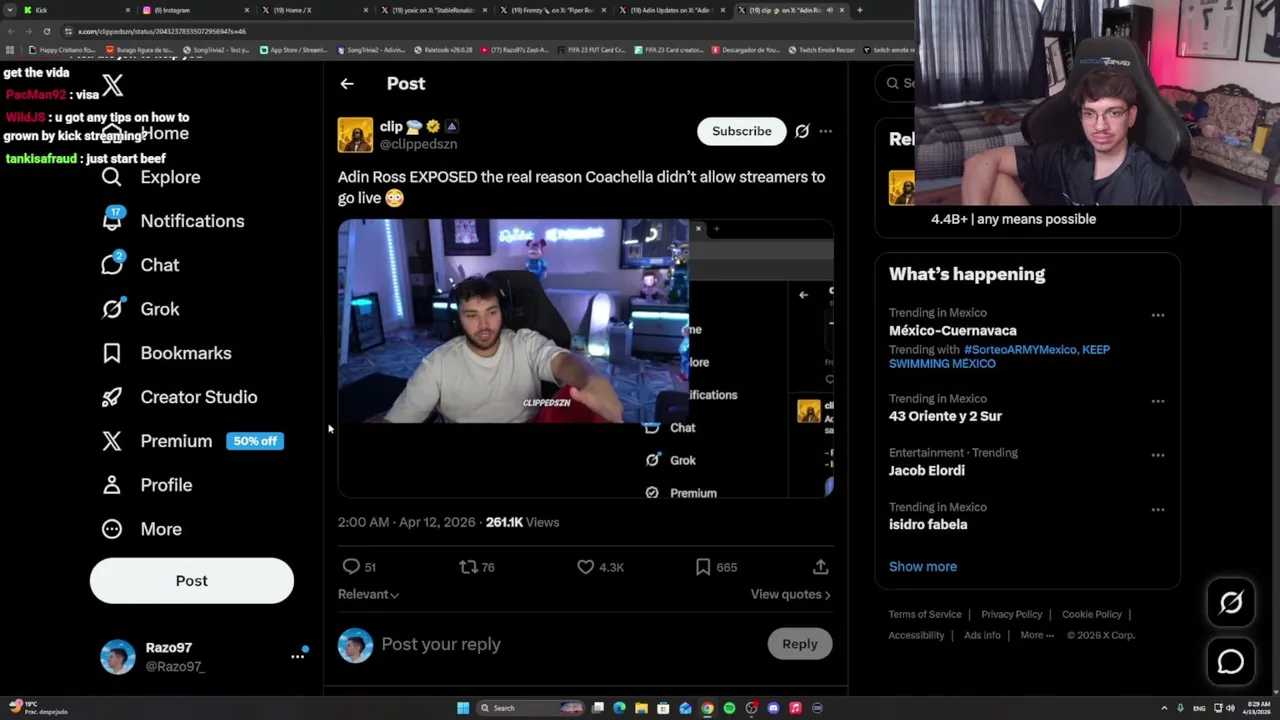Open Bookmarks in the sidebar

(x=166, y=353)
